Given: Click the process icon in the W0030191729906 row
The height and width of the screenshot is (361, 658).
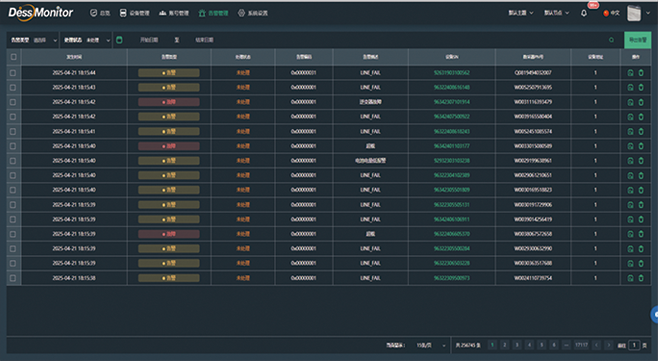Looking at the screenshot, I should point(630,205).
